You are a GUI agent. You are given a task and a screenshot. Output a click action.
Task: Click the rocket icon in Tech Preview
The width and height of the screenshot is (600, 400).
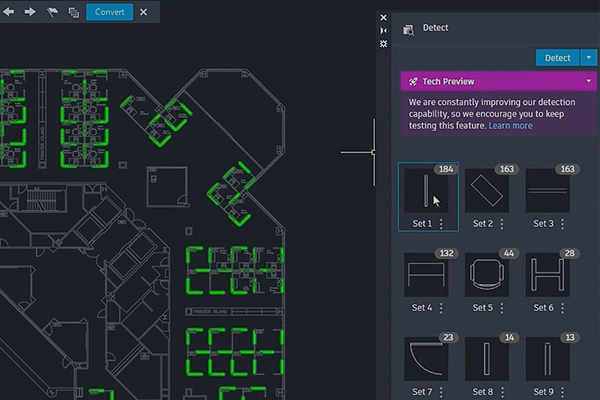pos(412,81)
